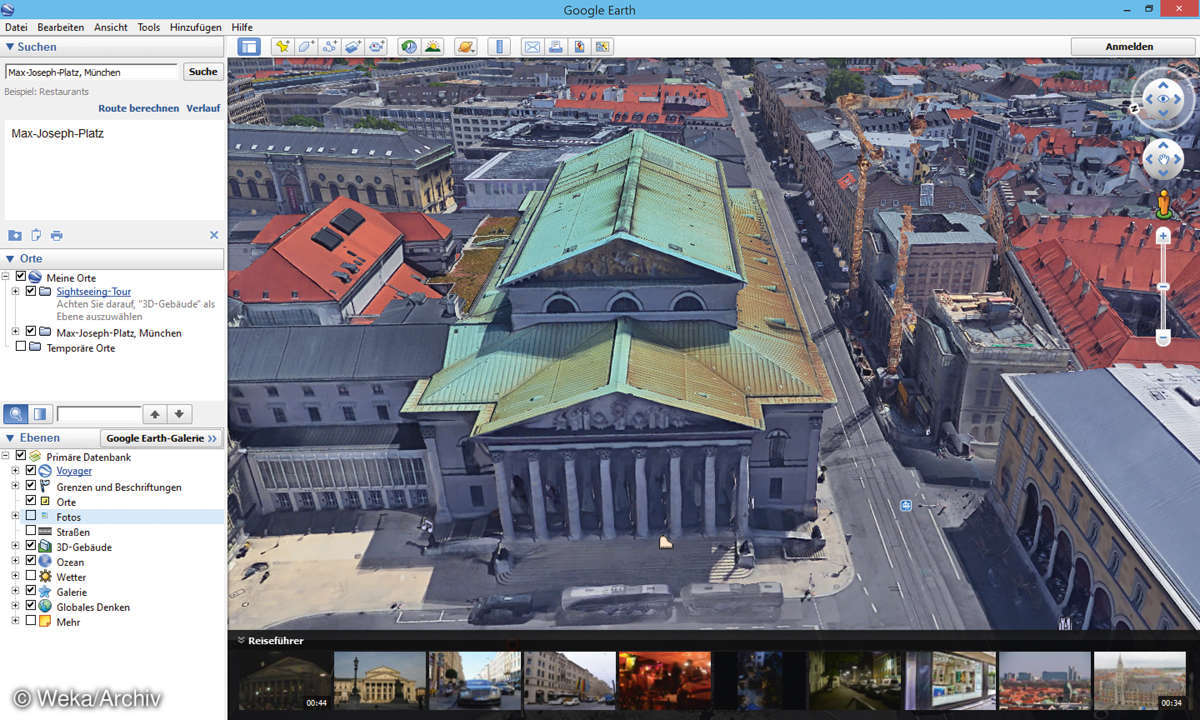Collapse the Primäre Datenbank node

coord(6,456)
